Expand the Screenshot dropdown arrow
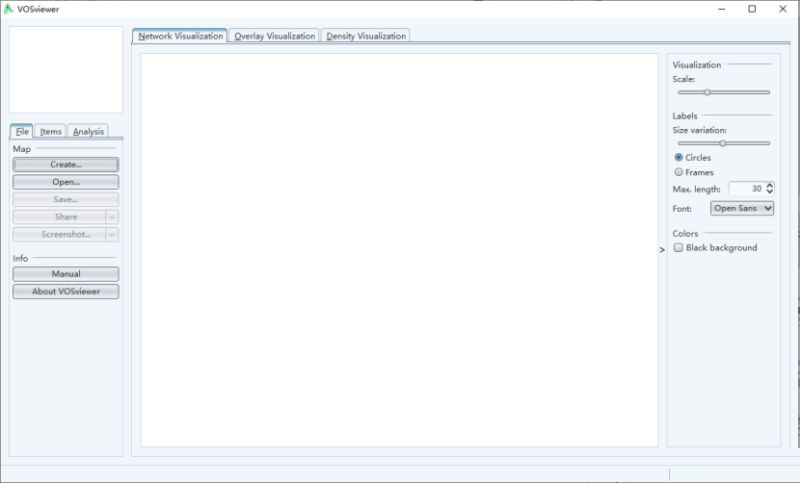This screenshot has height=483, width=800. click(112, 234)
